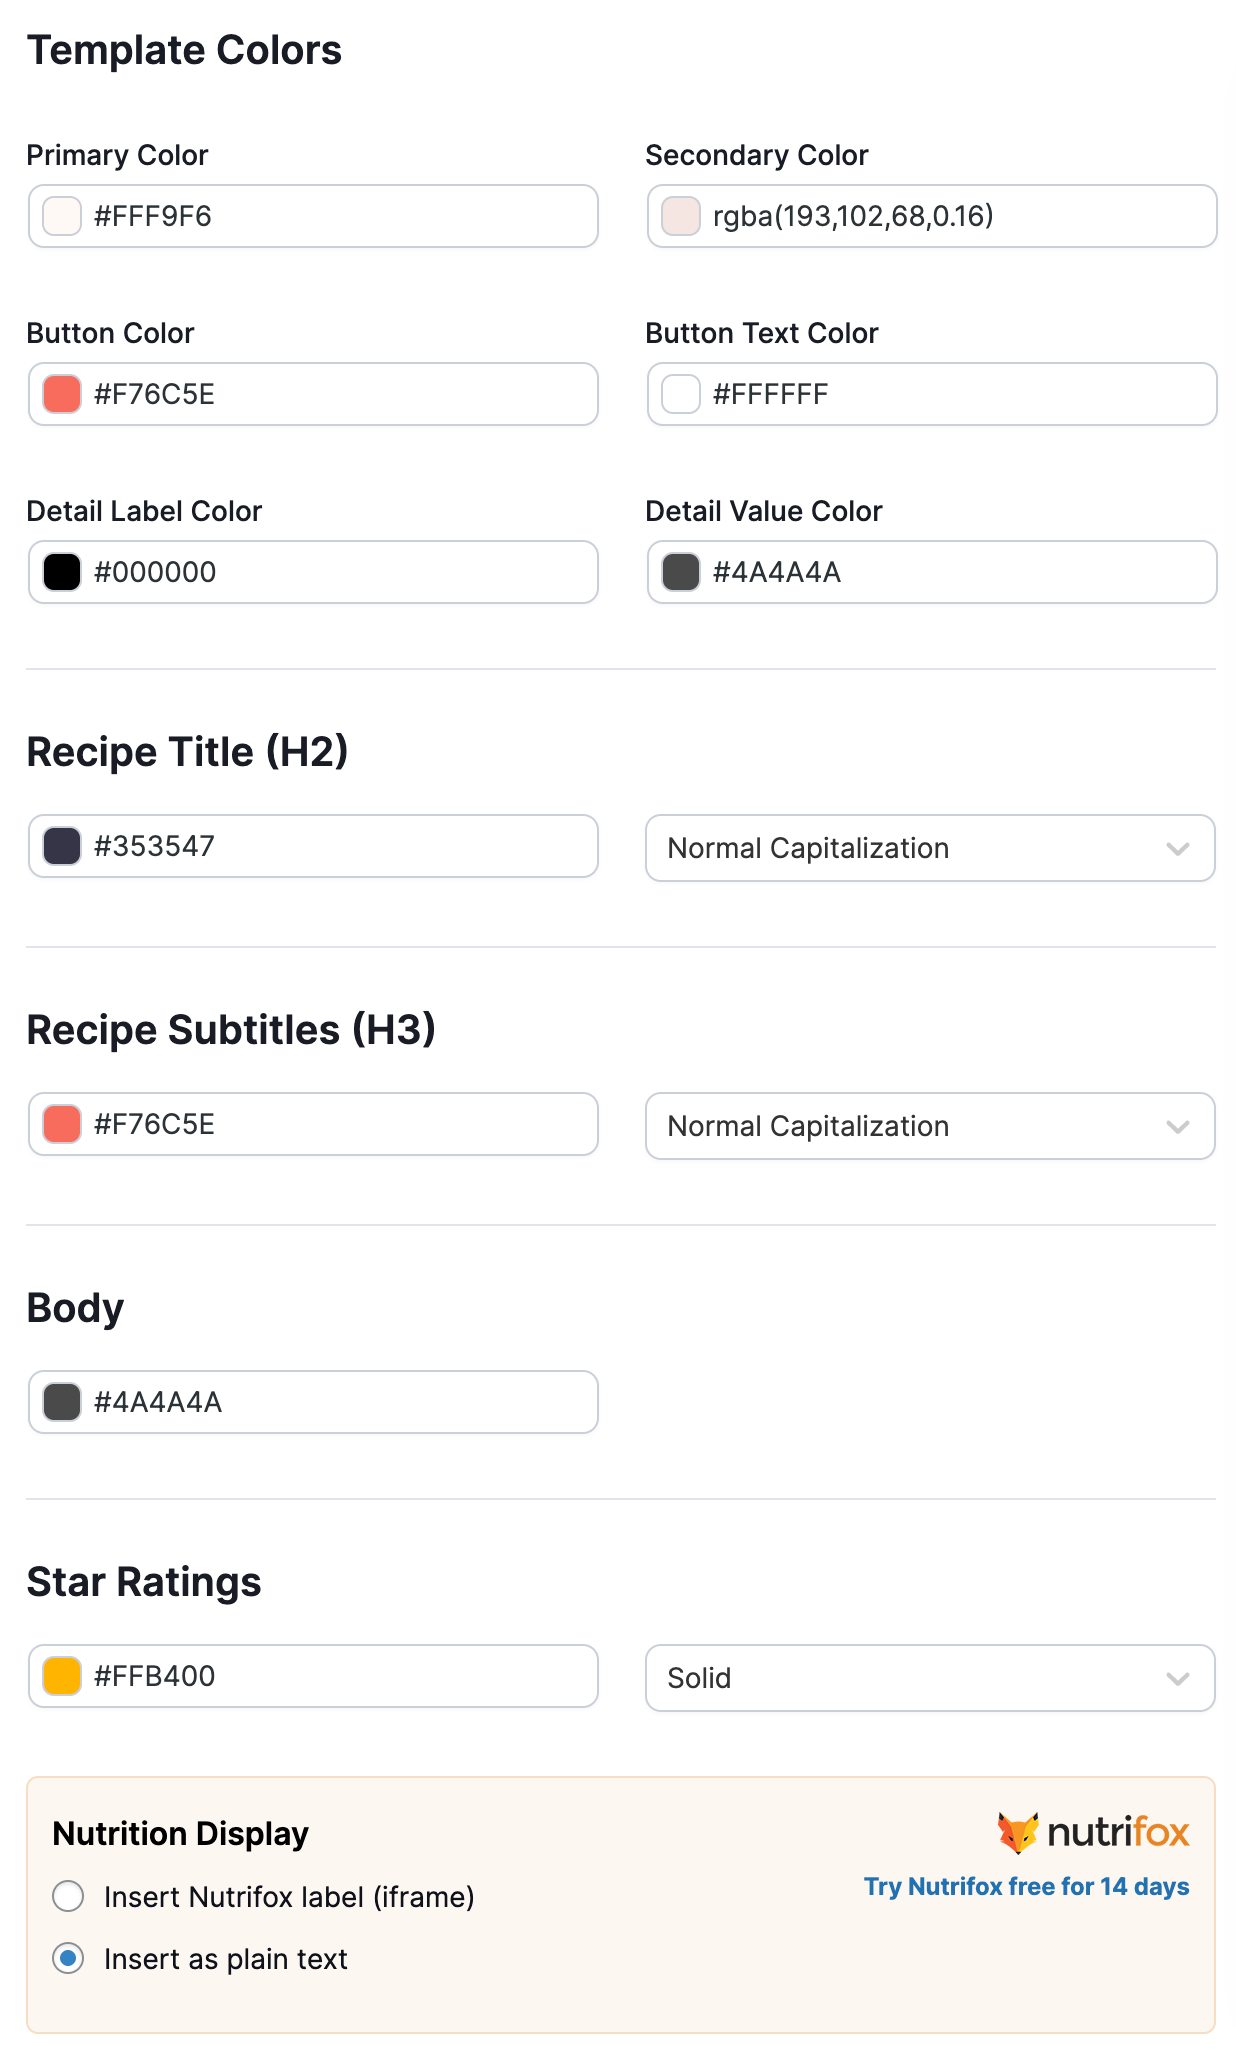
Task: Select Insert Nutrifox label (iframe) option
Action: tap(68, 1896)
